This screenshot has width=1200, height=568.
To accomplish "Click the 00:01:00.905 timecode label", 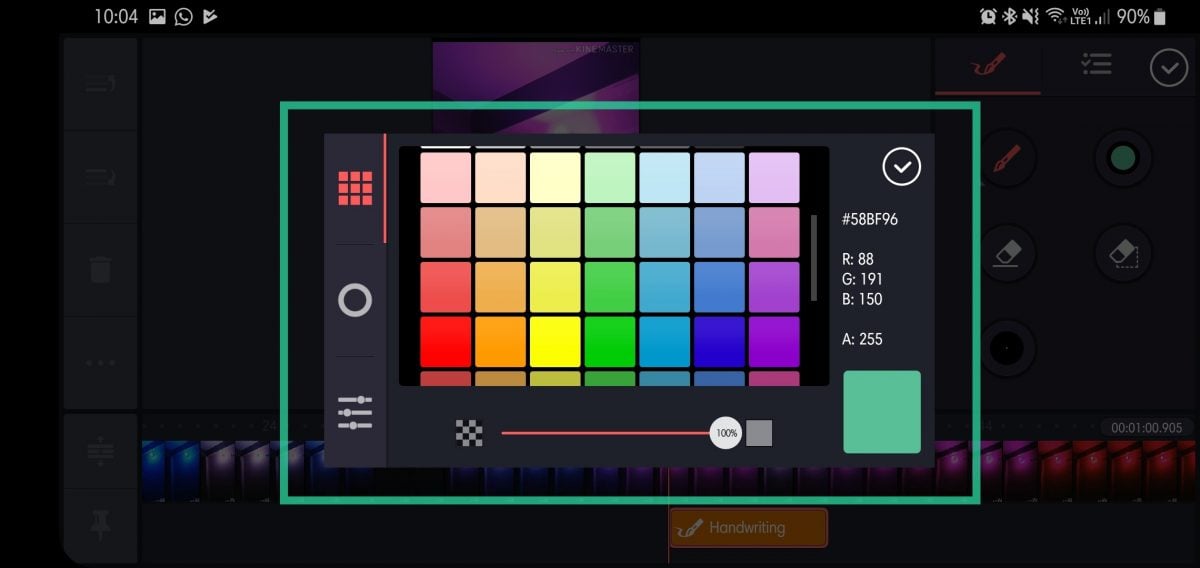I will 1146,428.
